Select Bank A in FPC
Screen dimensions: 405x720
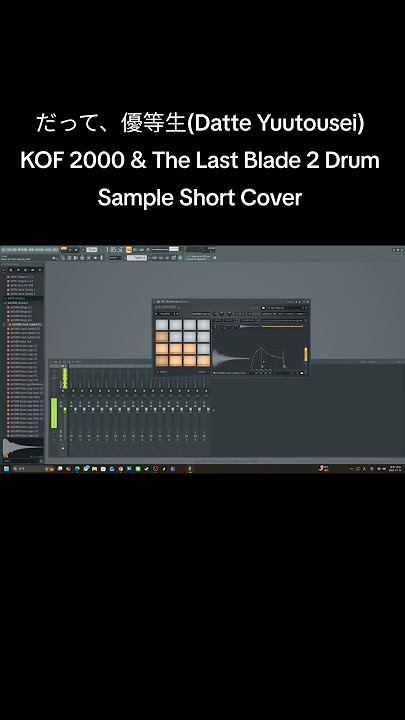pos(163,372)
